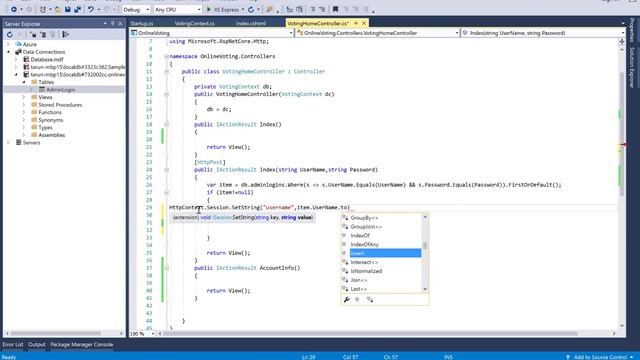Select the Types folder
Viewport: 640px width, 360px height.
pos(45,127)
